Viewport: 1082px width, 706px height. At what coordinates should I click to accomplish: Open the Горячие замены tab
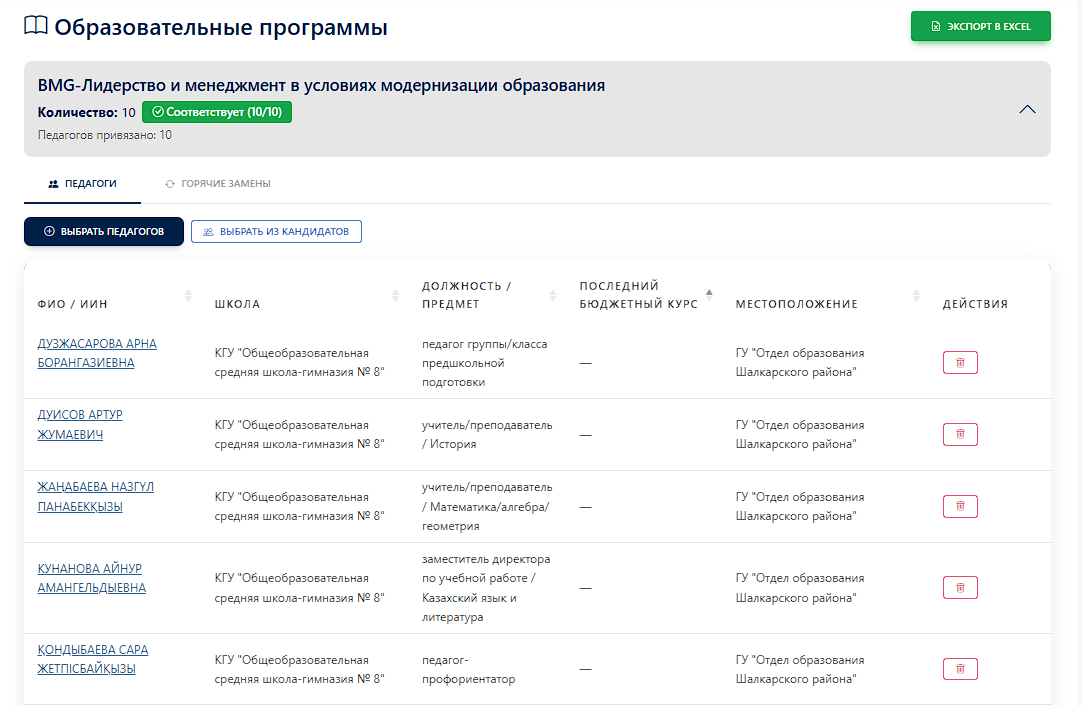click(x=218, y=184)
